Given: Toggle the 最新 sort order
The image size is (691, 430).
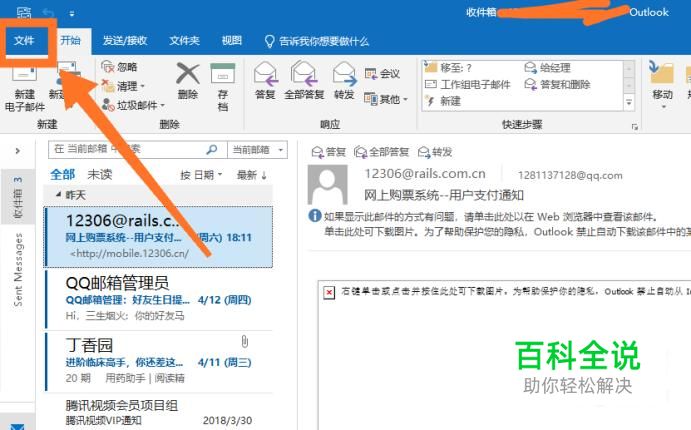Looking at the screenshot, I should tap(252, 175).
